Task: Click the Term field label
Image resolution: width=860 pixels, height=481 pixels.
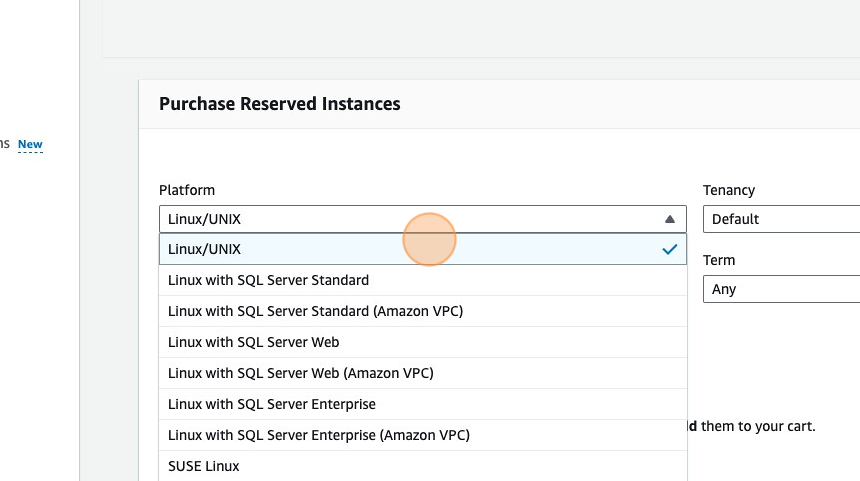Action: pyautogui.click(x=719, y=260)
